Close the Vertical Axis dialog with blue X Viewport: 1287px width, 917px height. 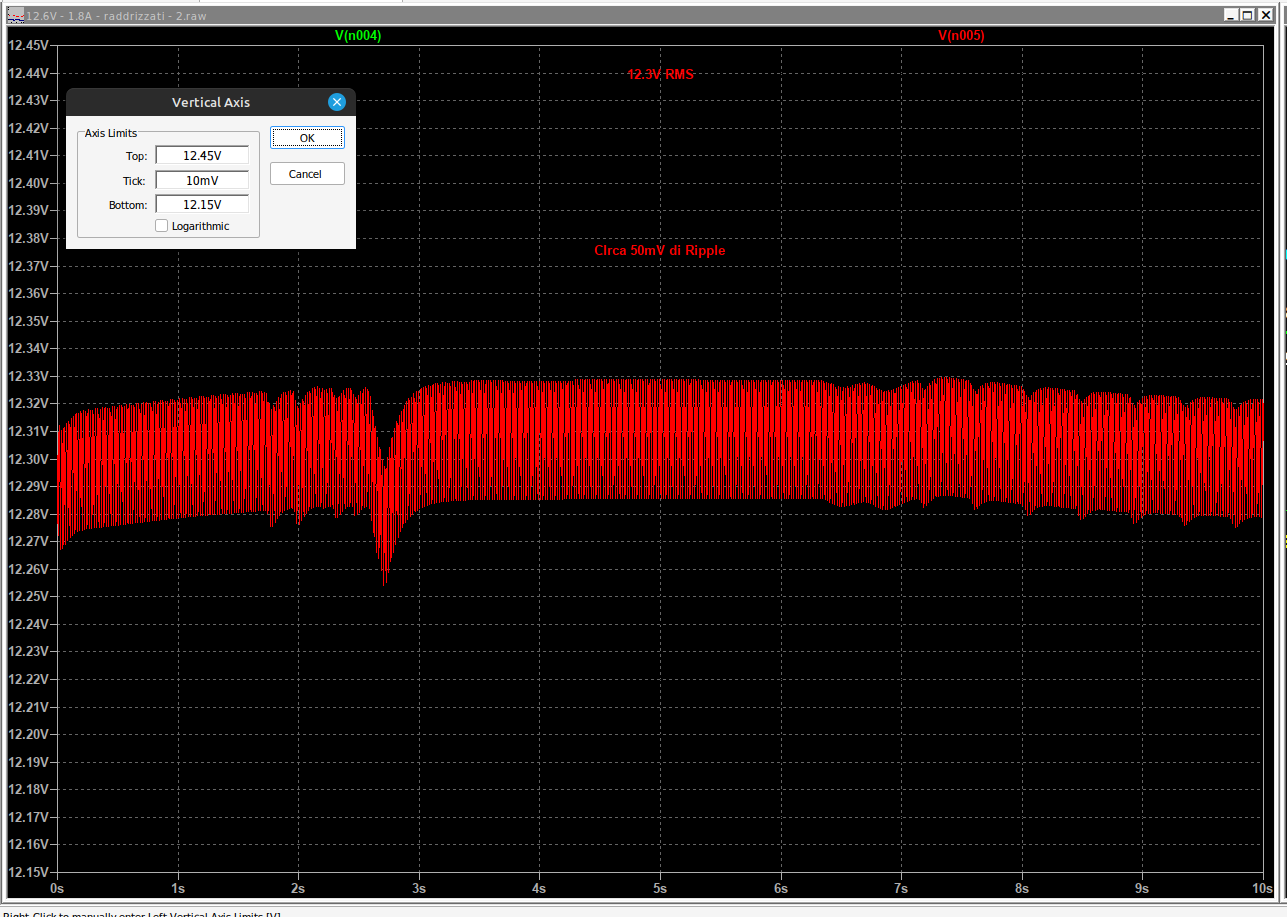(x=336, y=102)
